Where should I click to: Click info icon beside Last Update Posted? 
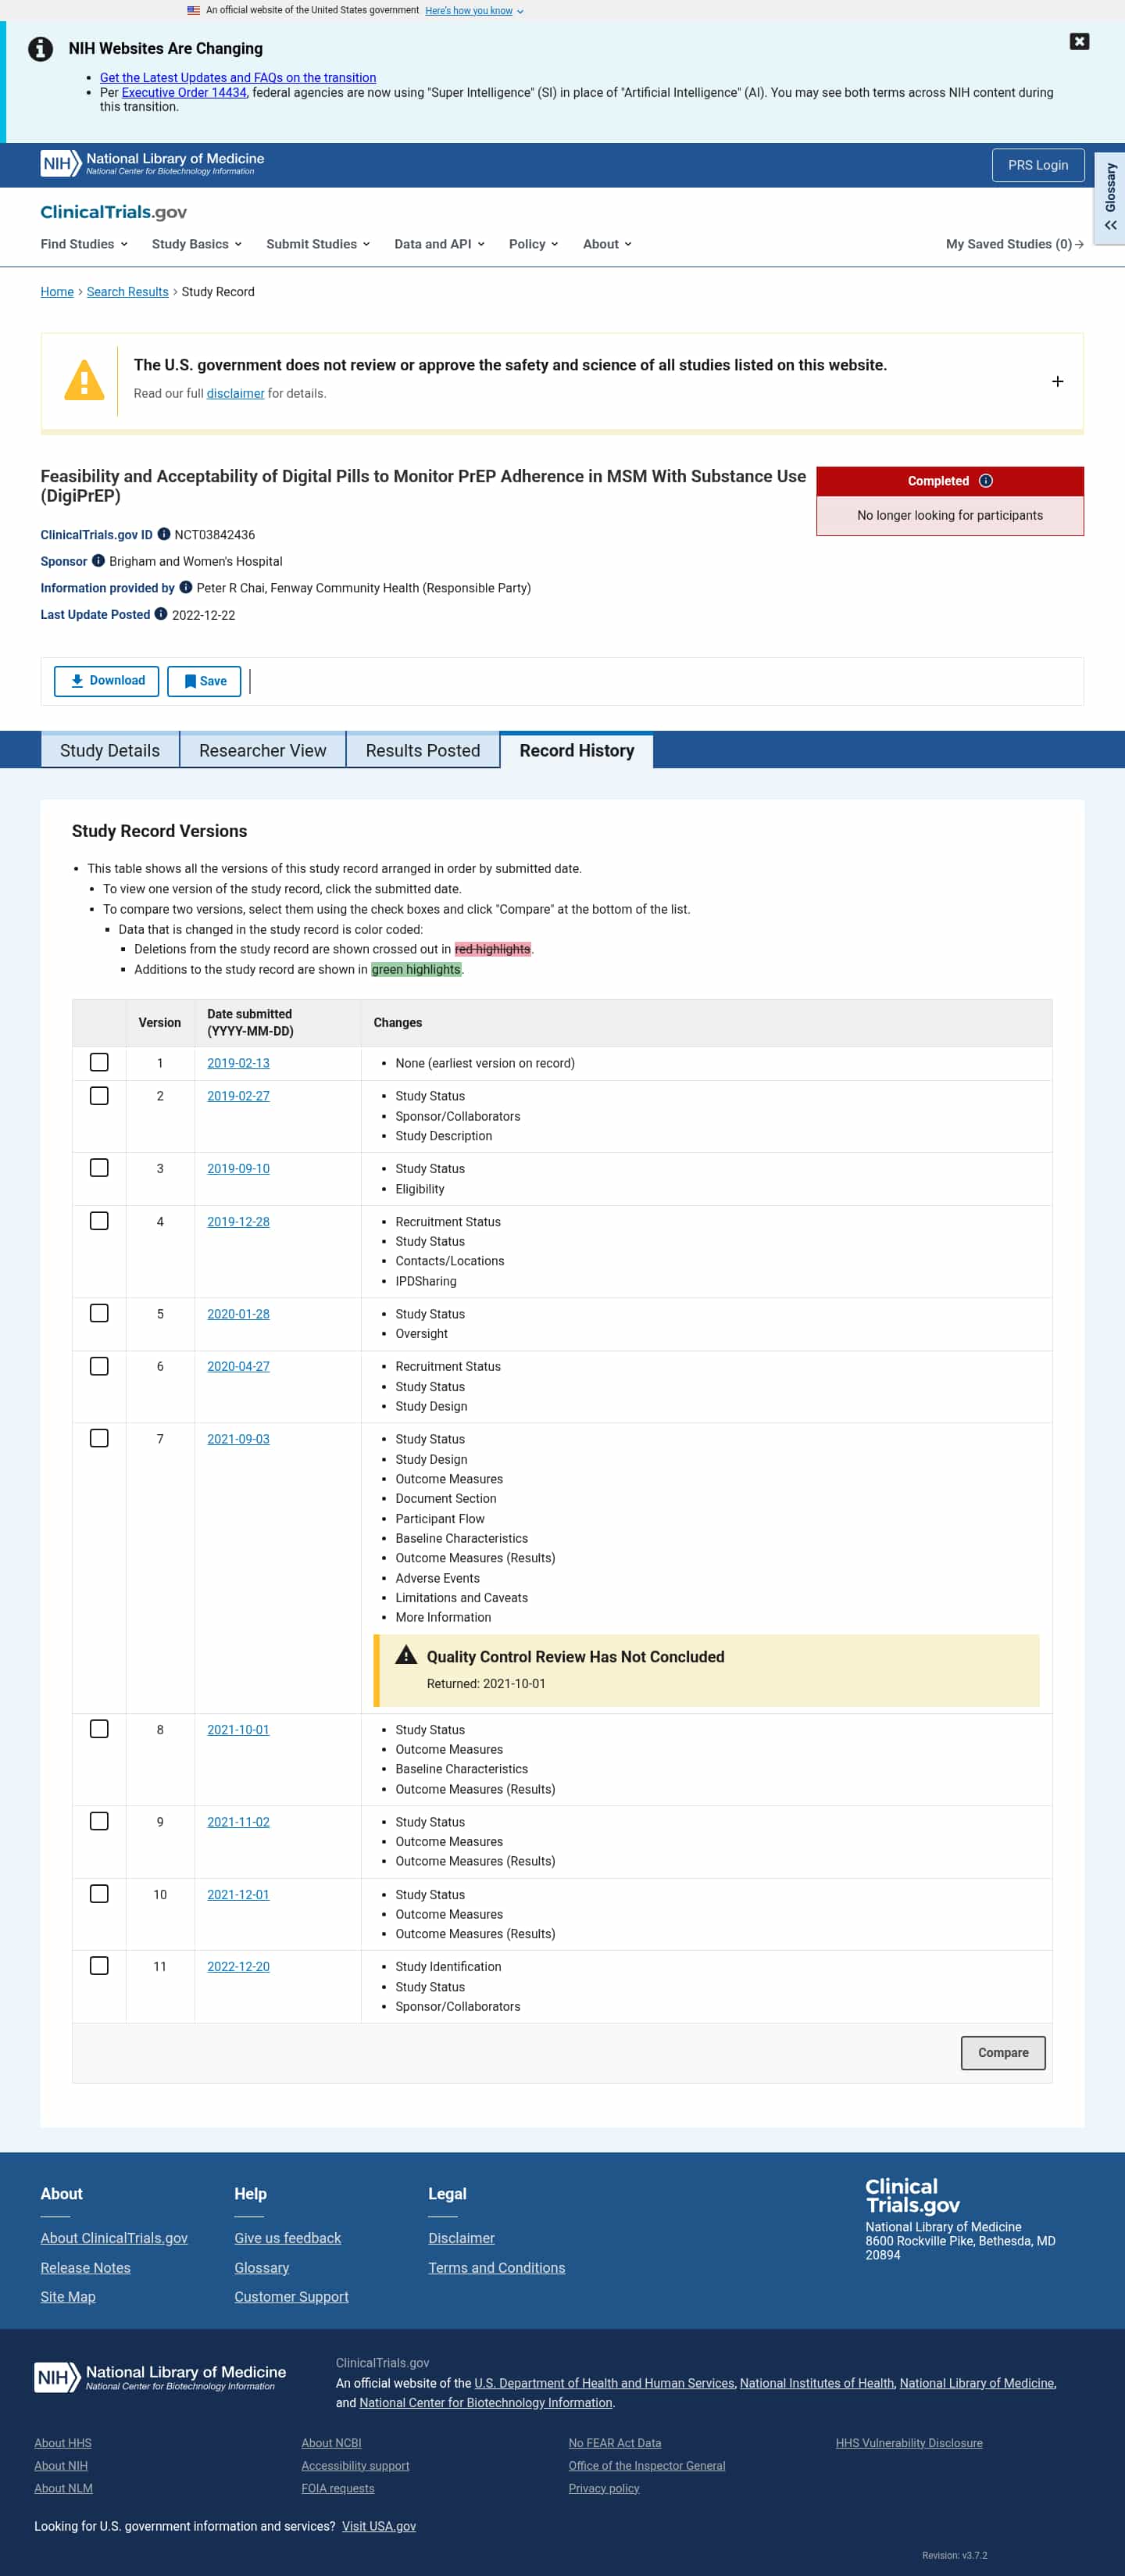click(161, 614)
